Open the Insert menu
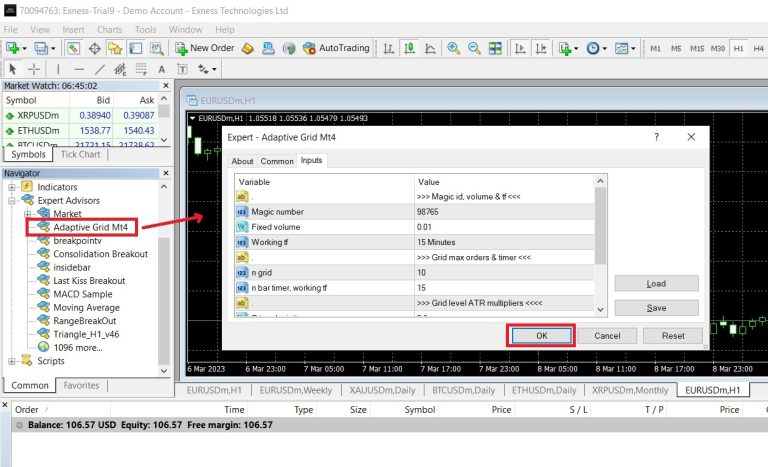 click(x=73, y=29)
